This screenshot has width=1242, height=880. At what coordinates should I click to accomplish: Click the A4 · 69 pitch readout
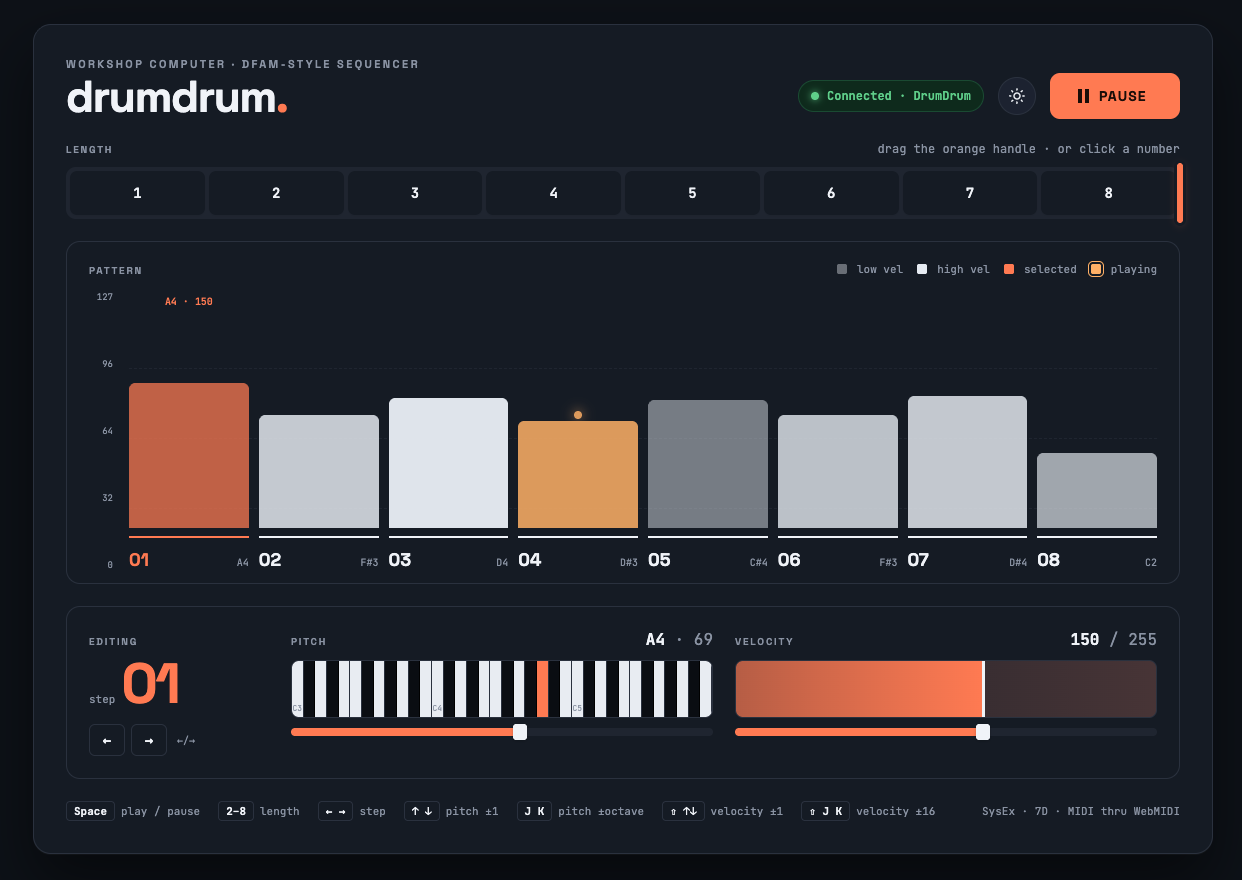point(679,640)
